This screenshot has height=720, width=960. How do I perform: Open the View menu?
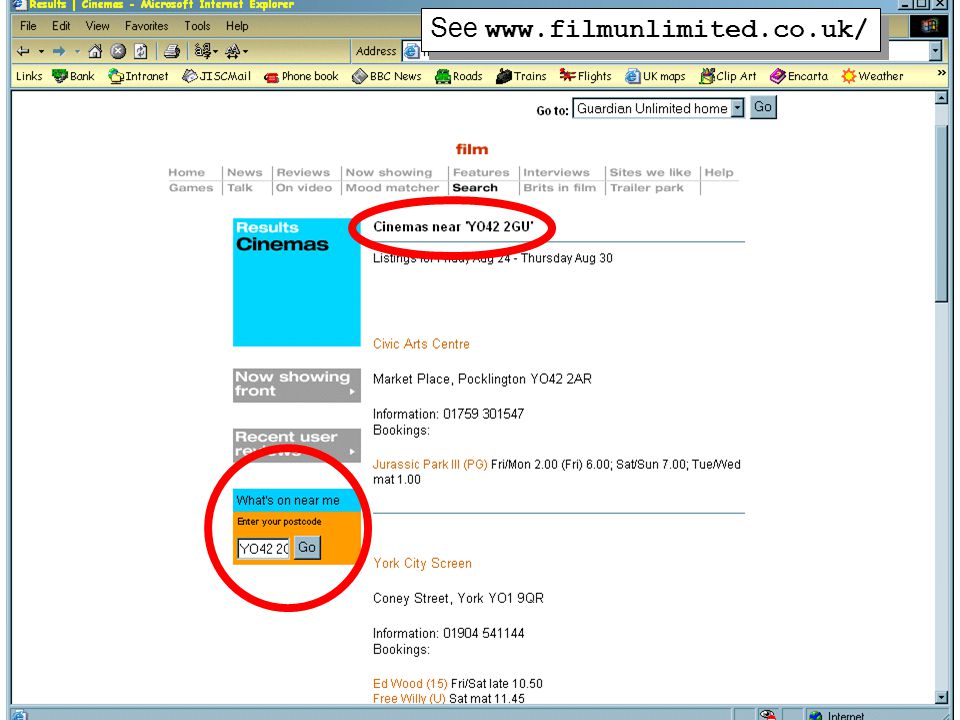click(x=97, y=26)
